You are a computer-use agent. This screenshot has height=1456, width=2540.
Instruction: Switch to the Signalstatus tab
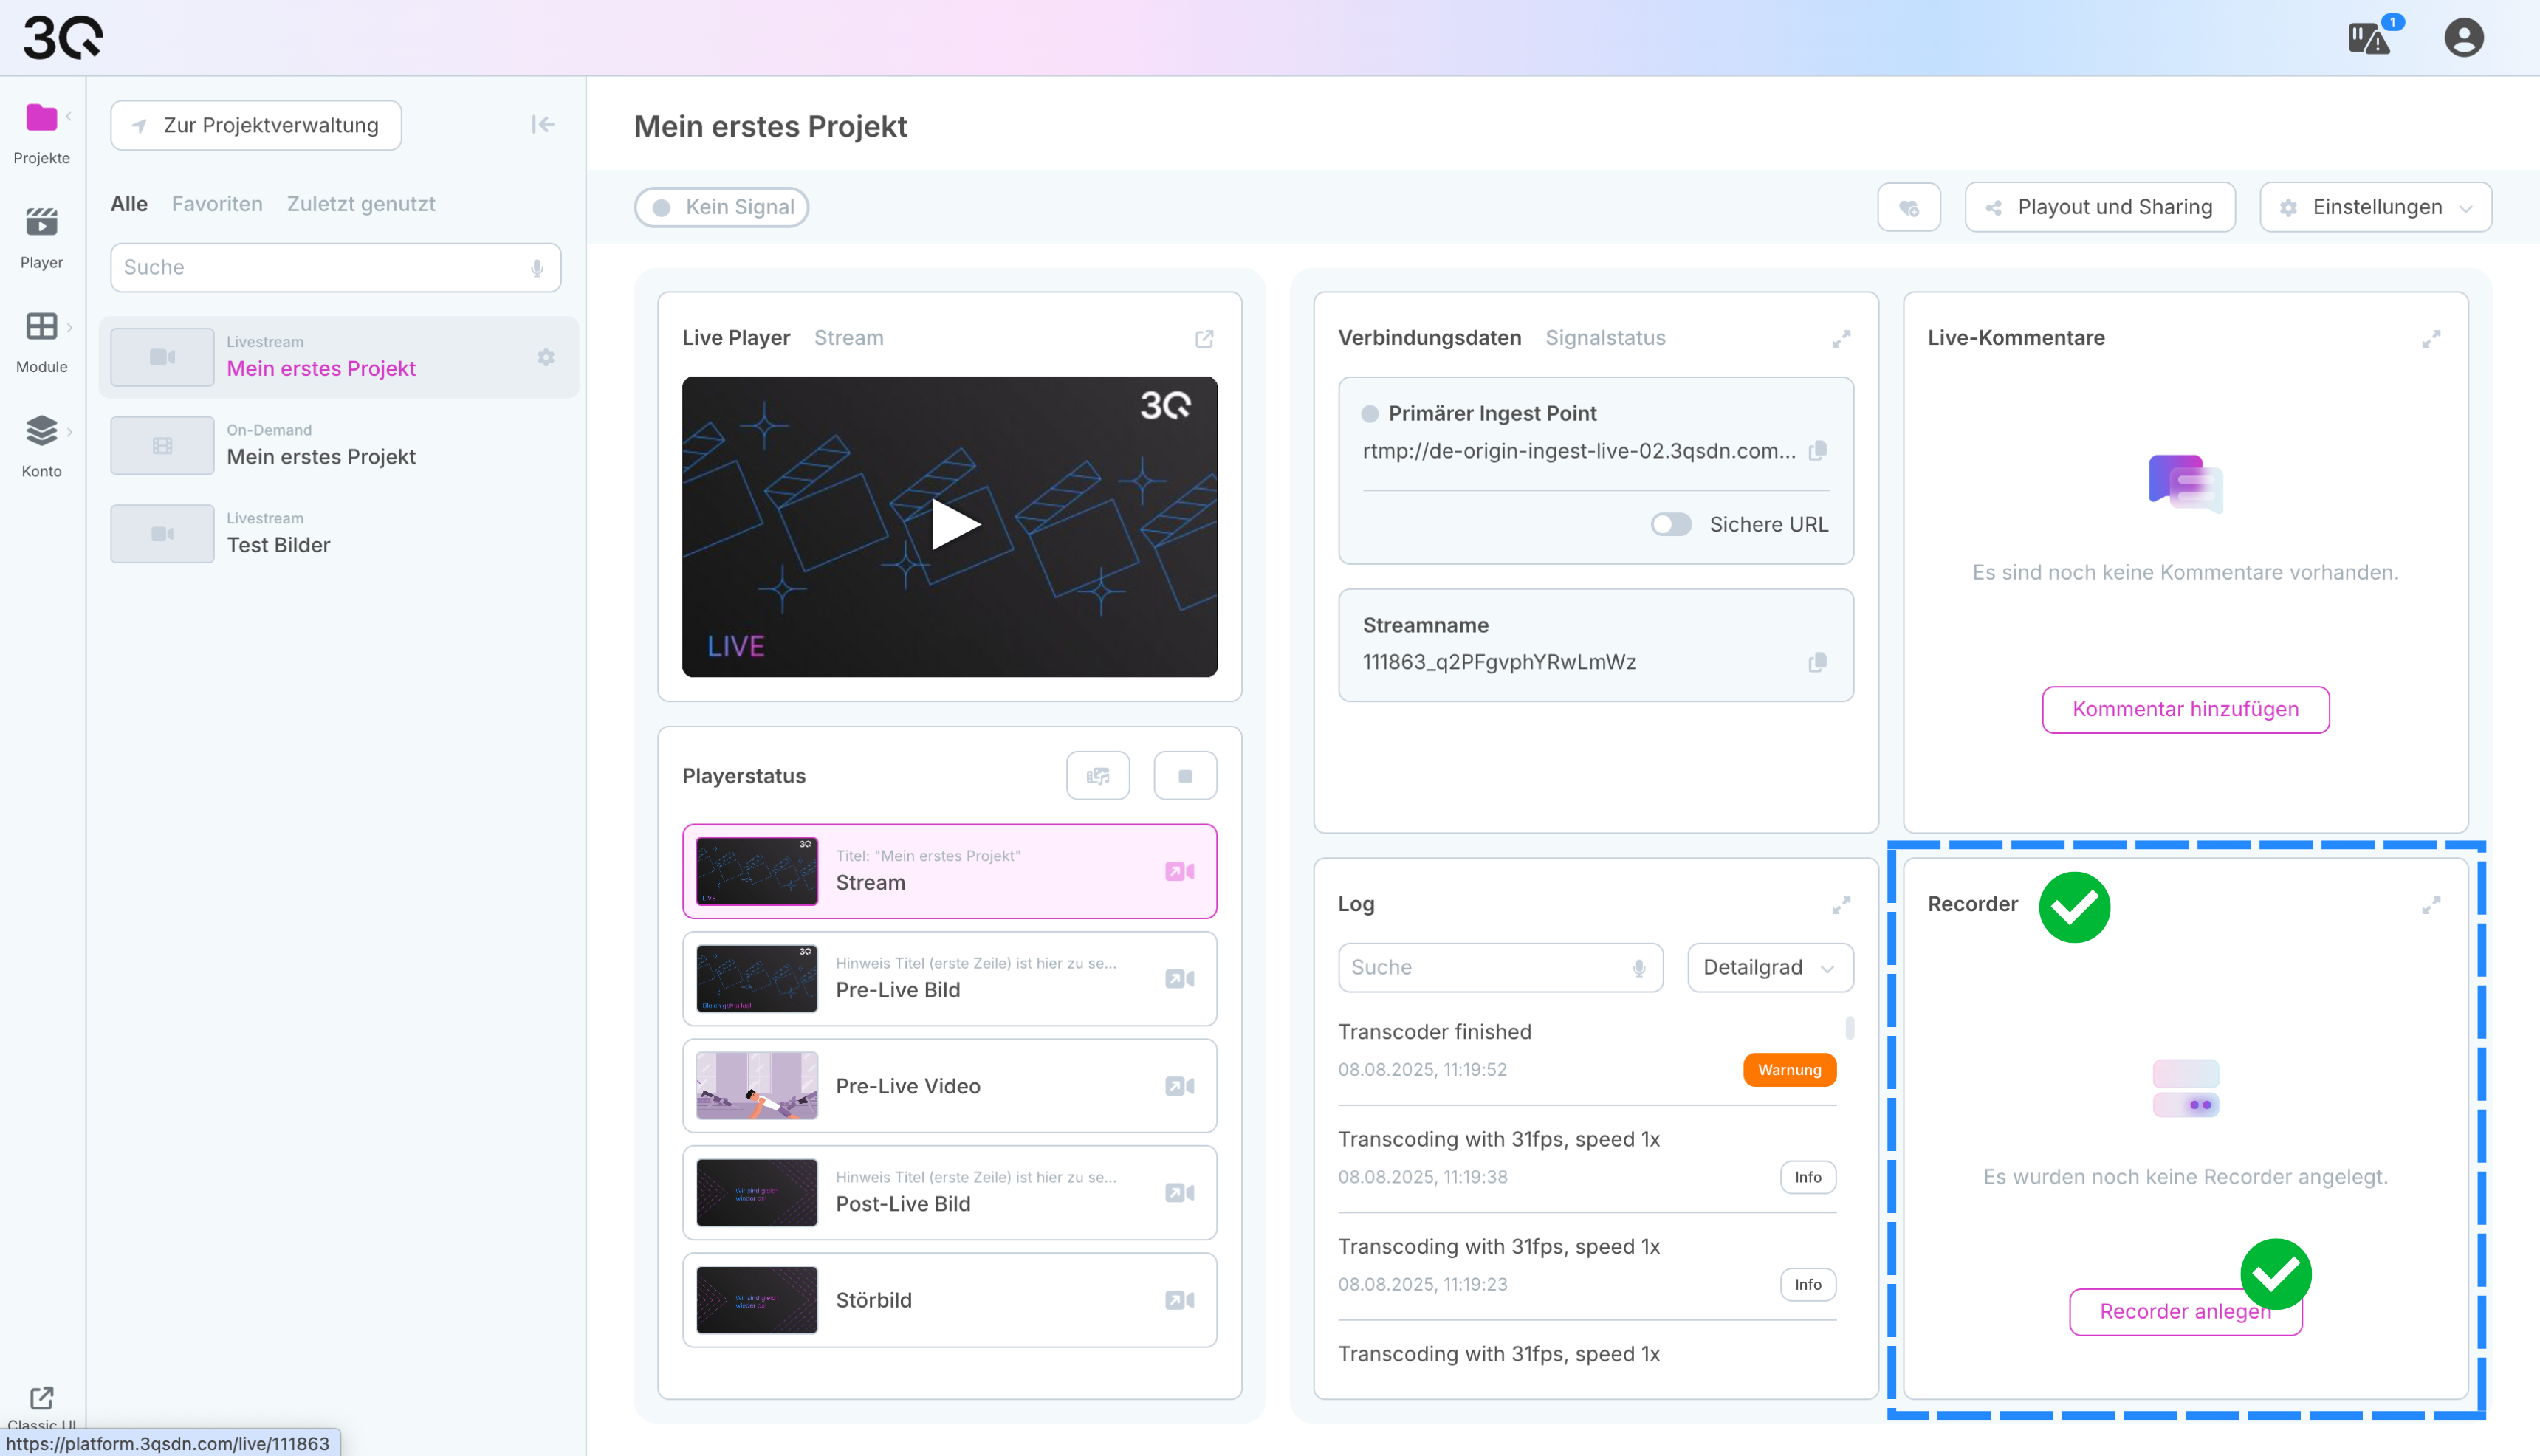1605,338
